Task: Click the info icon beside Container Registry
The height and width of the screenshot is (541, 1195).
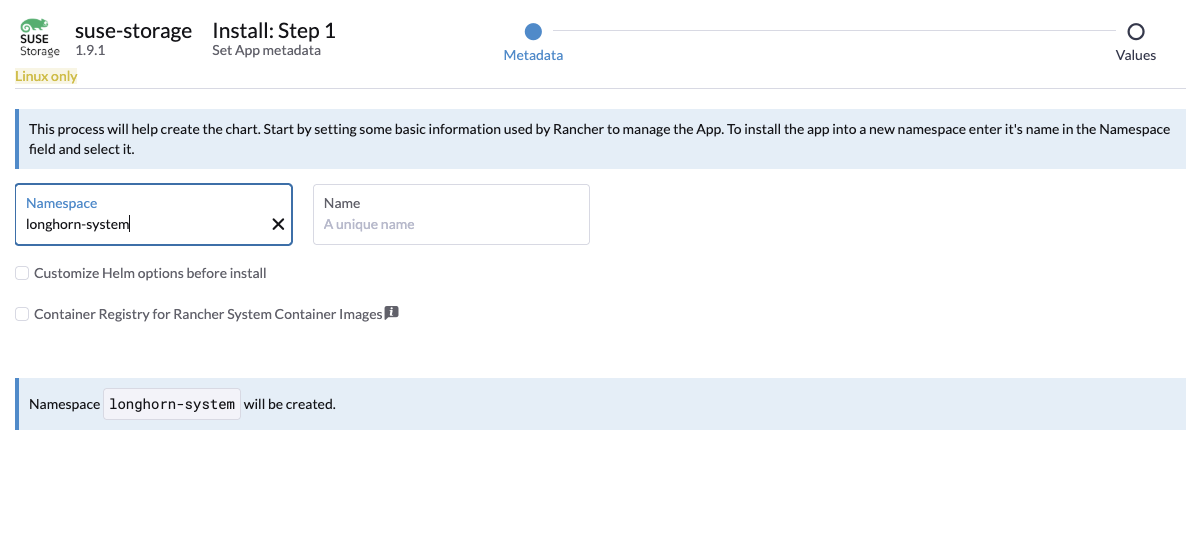Action: coord(392,313)
